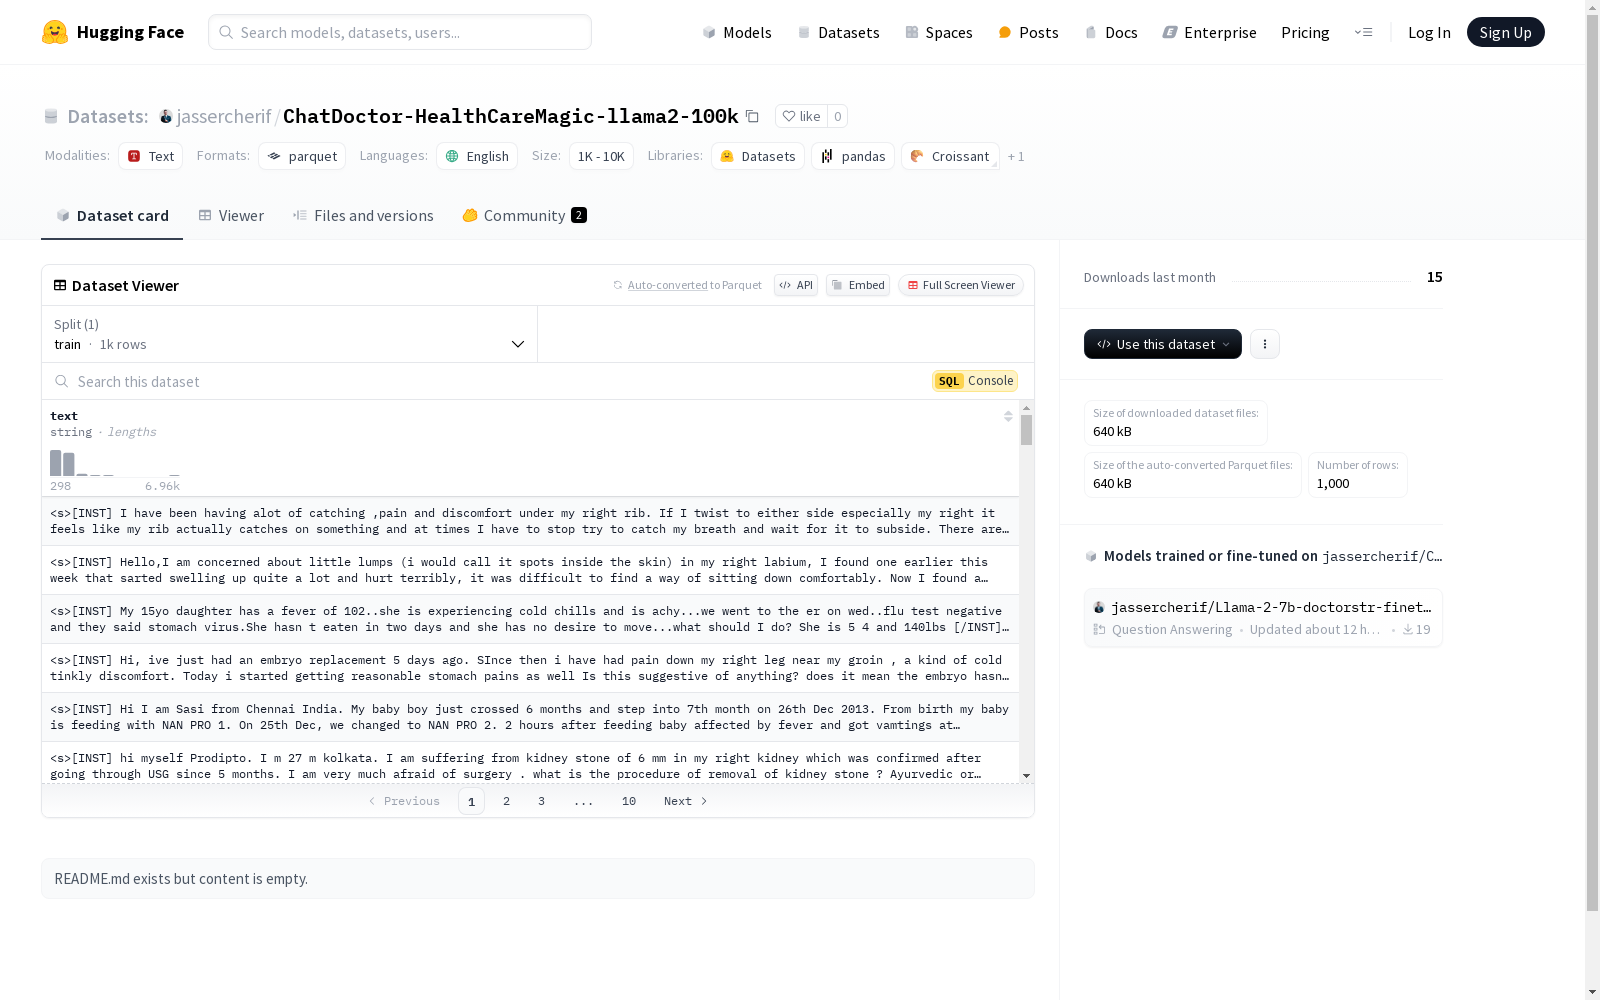1600x1000 pixels.
Task: Open the three-dot more options menu
Action: (x=1265, y=344)
